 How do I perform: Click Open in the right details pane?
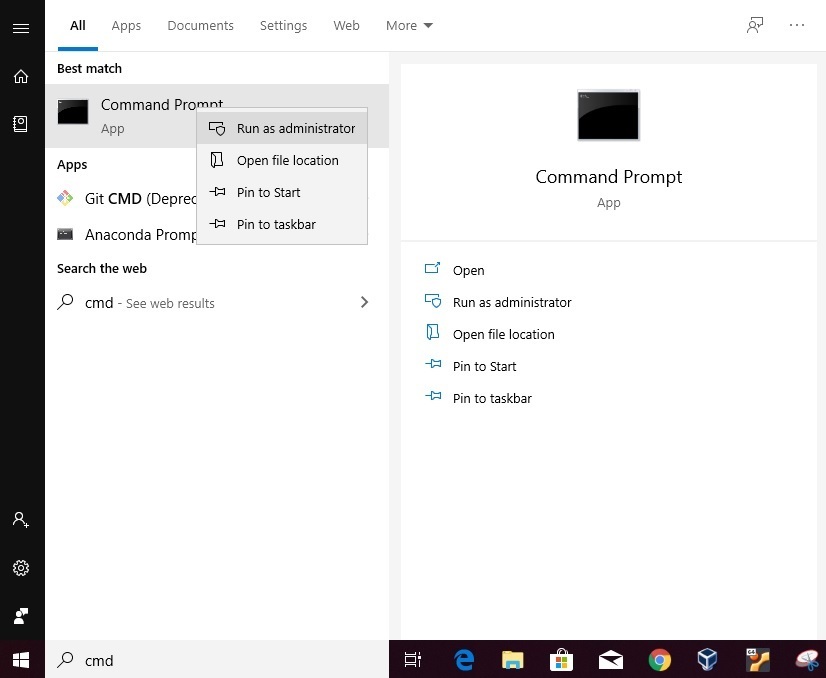tap(468, 270)
